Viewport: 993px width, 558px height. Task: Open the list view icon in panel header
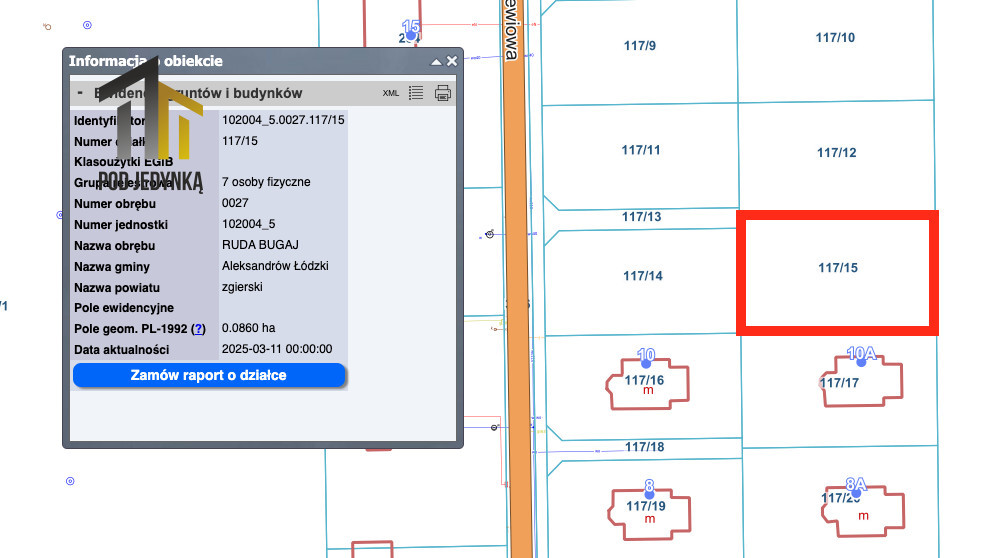416,93
